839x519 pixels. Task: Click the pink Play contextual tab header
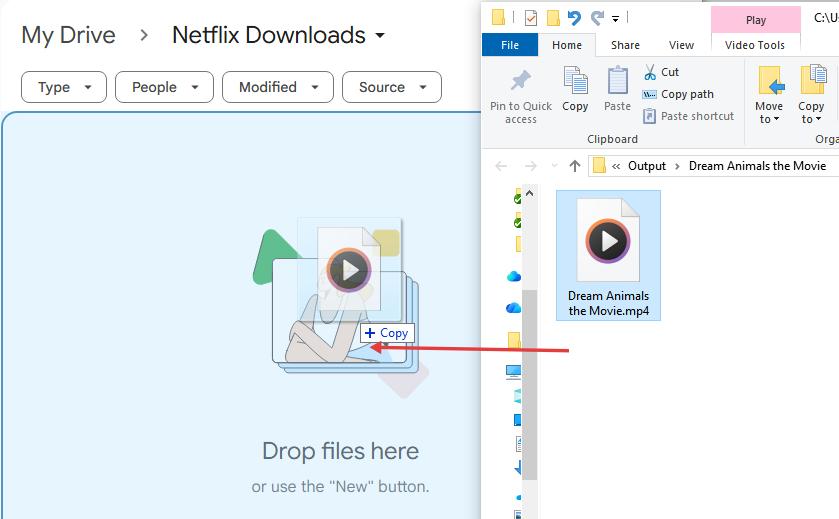click(756, 20)
